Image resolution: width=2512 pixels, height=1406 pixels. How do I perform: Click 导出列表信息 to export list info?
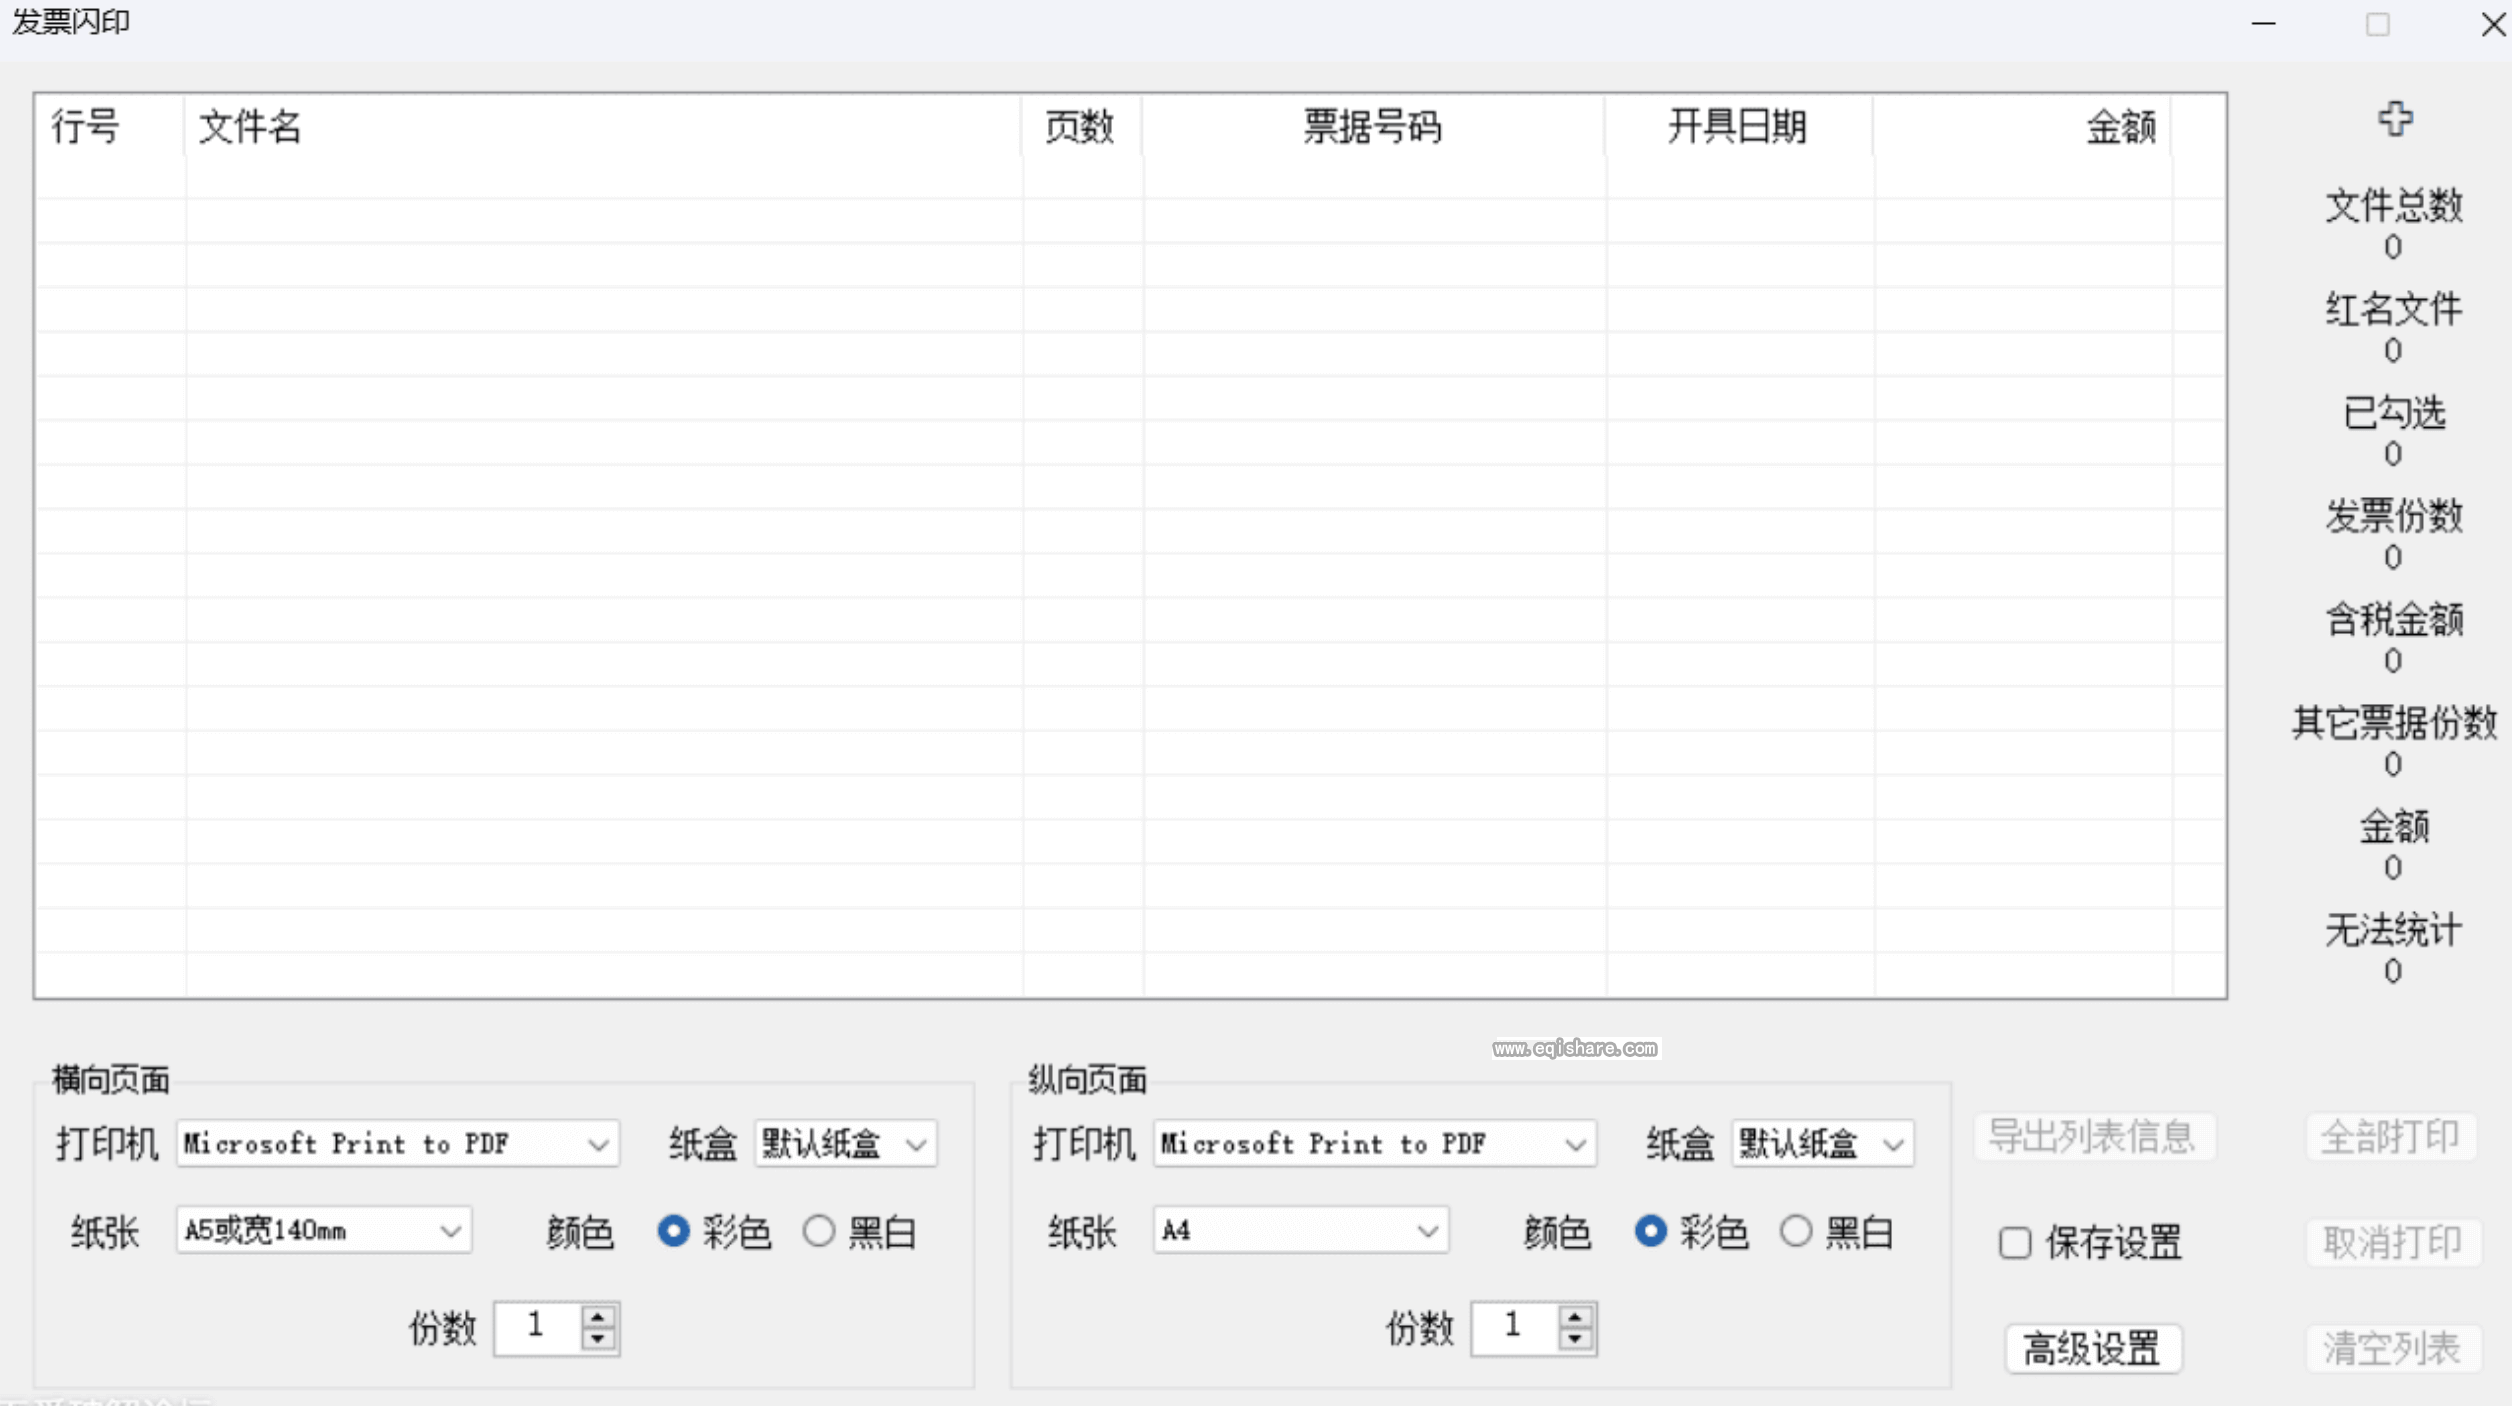2095,1137
